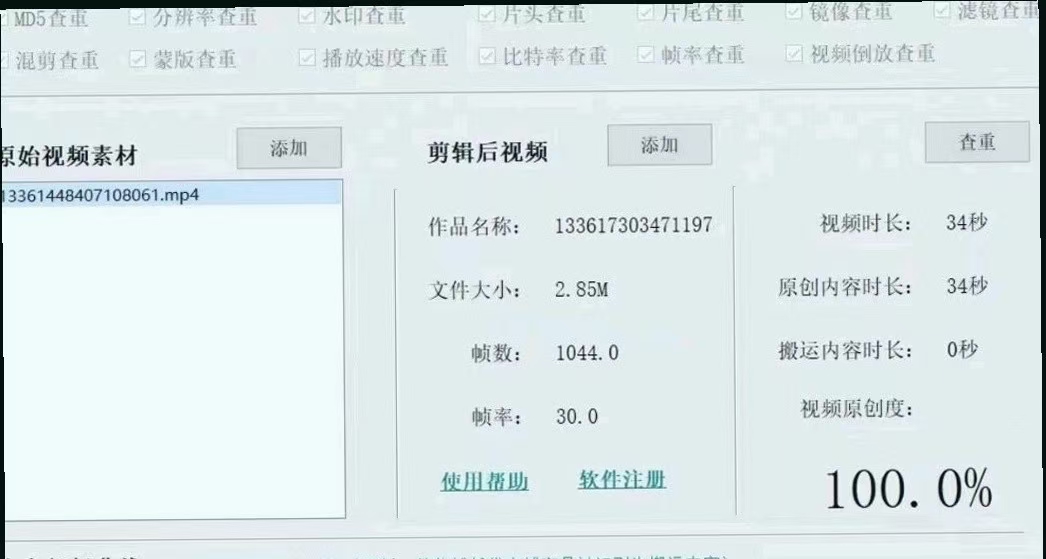Select 13361448407108061.mp4 in the list

[171, 195]
